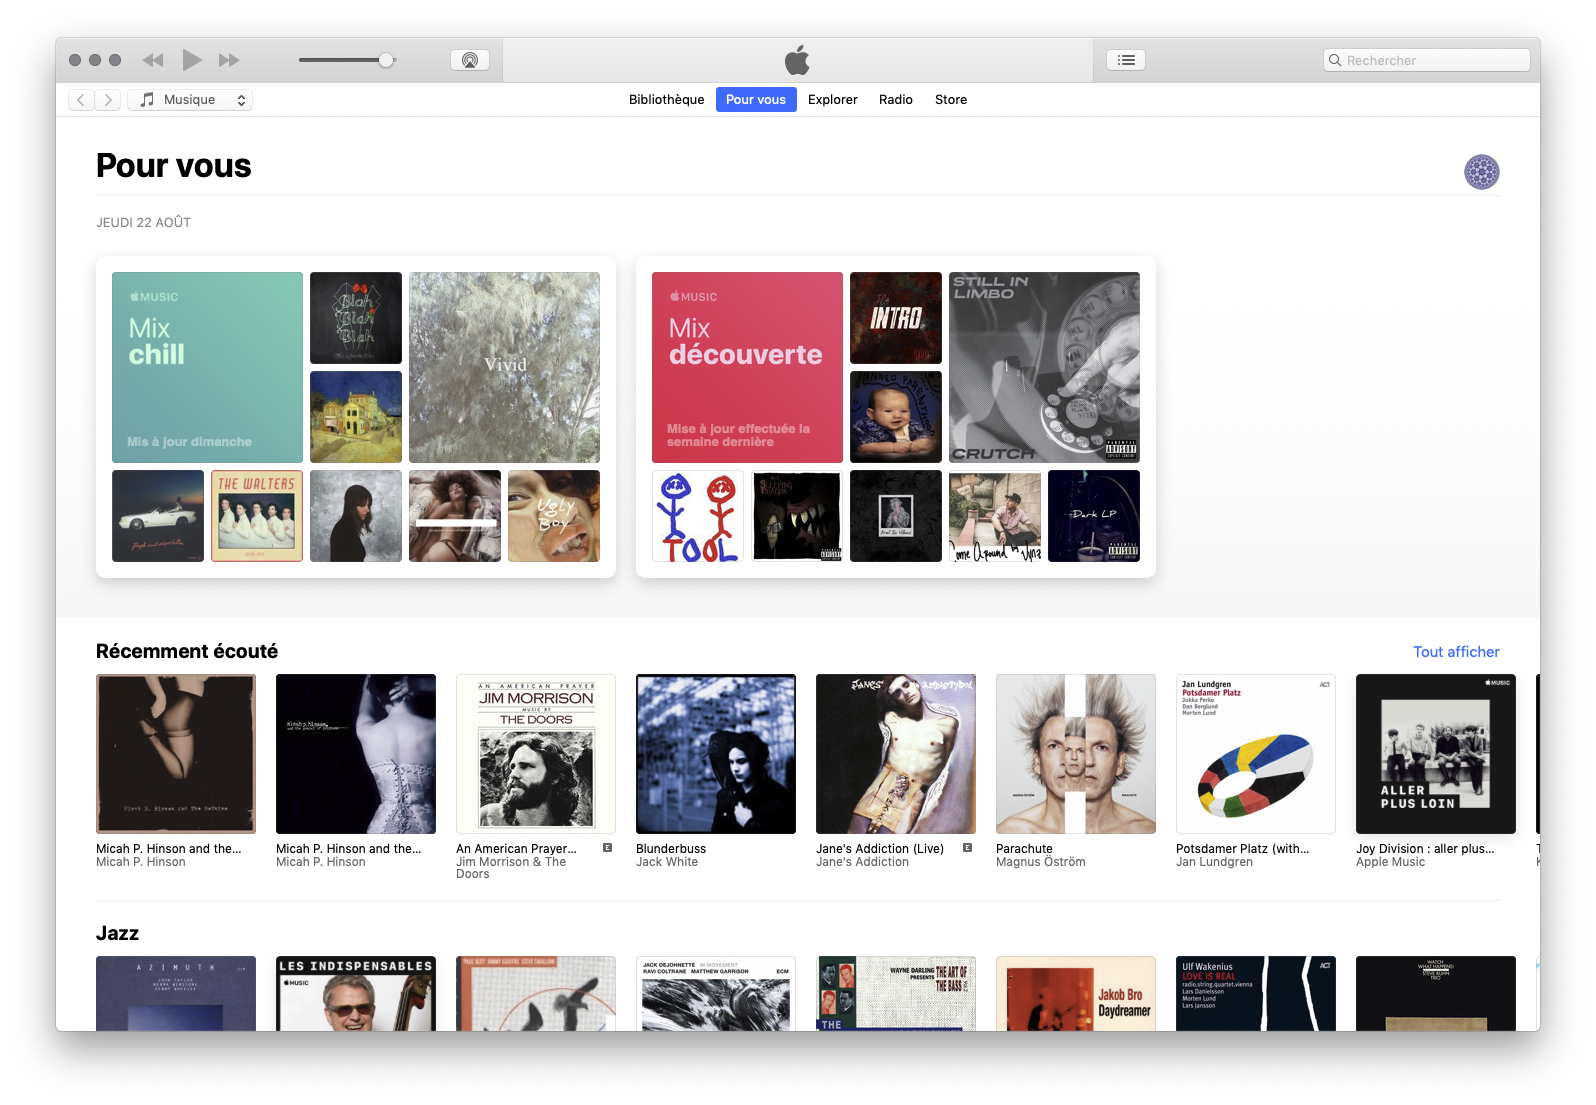Viewport: 1596px width, 1105px height.
Task: Open the Blunderbuss album by Jack White
Action: (x=716, y=754)
